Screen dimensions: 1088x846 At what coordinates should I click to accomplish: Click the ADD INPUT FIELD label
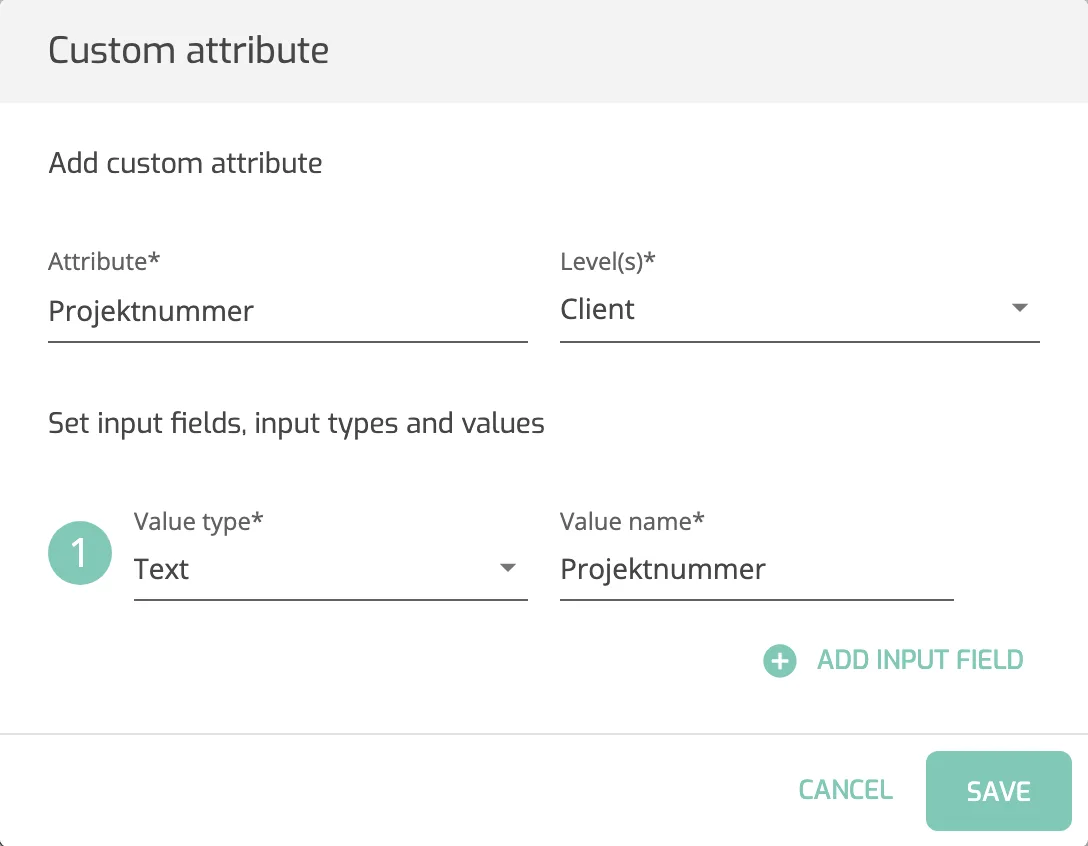tap(920, 660)
